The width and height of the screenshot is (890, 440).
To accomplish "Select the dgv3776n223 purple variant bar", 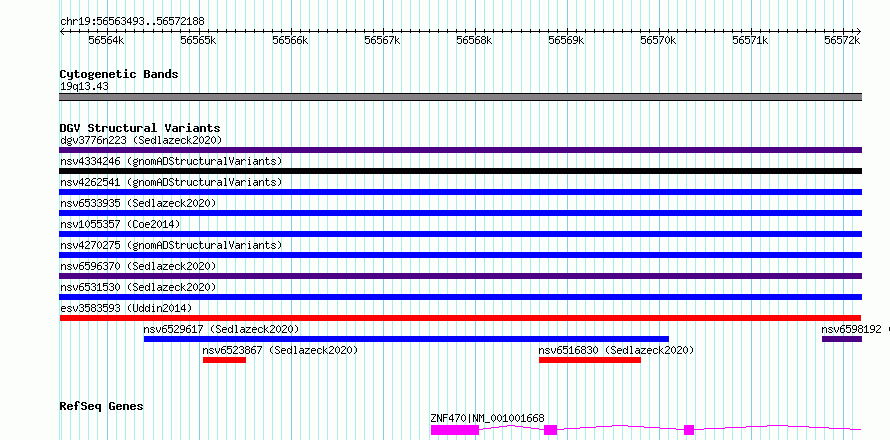I will pyautogui.click(x=460, y=150).
